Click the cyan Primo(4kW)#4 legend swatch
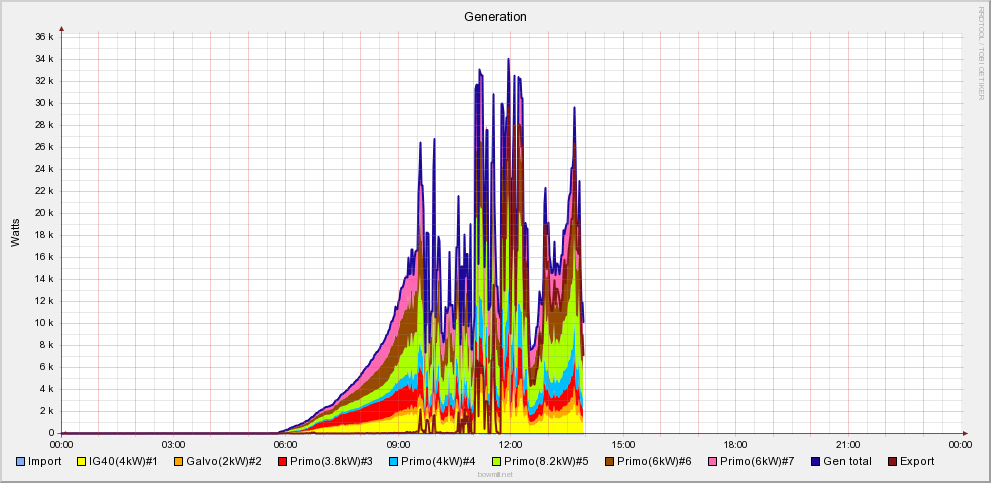The height and width of the screenshot is (483, 991). pos(393,462)
